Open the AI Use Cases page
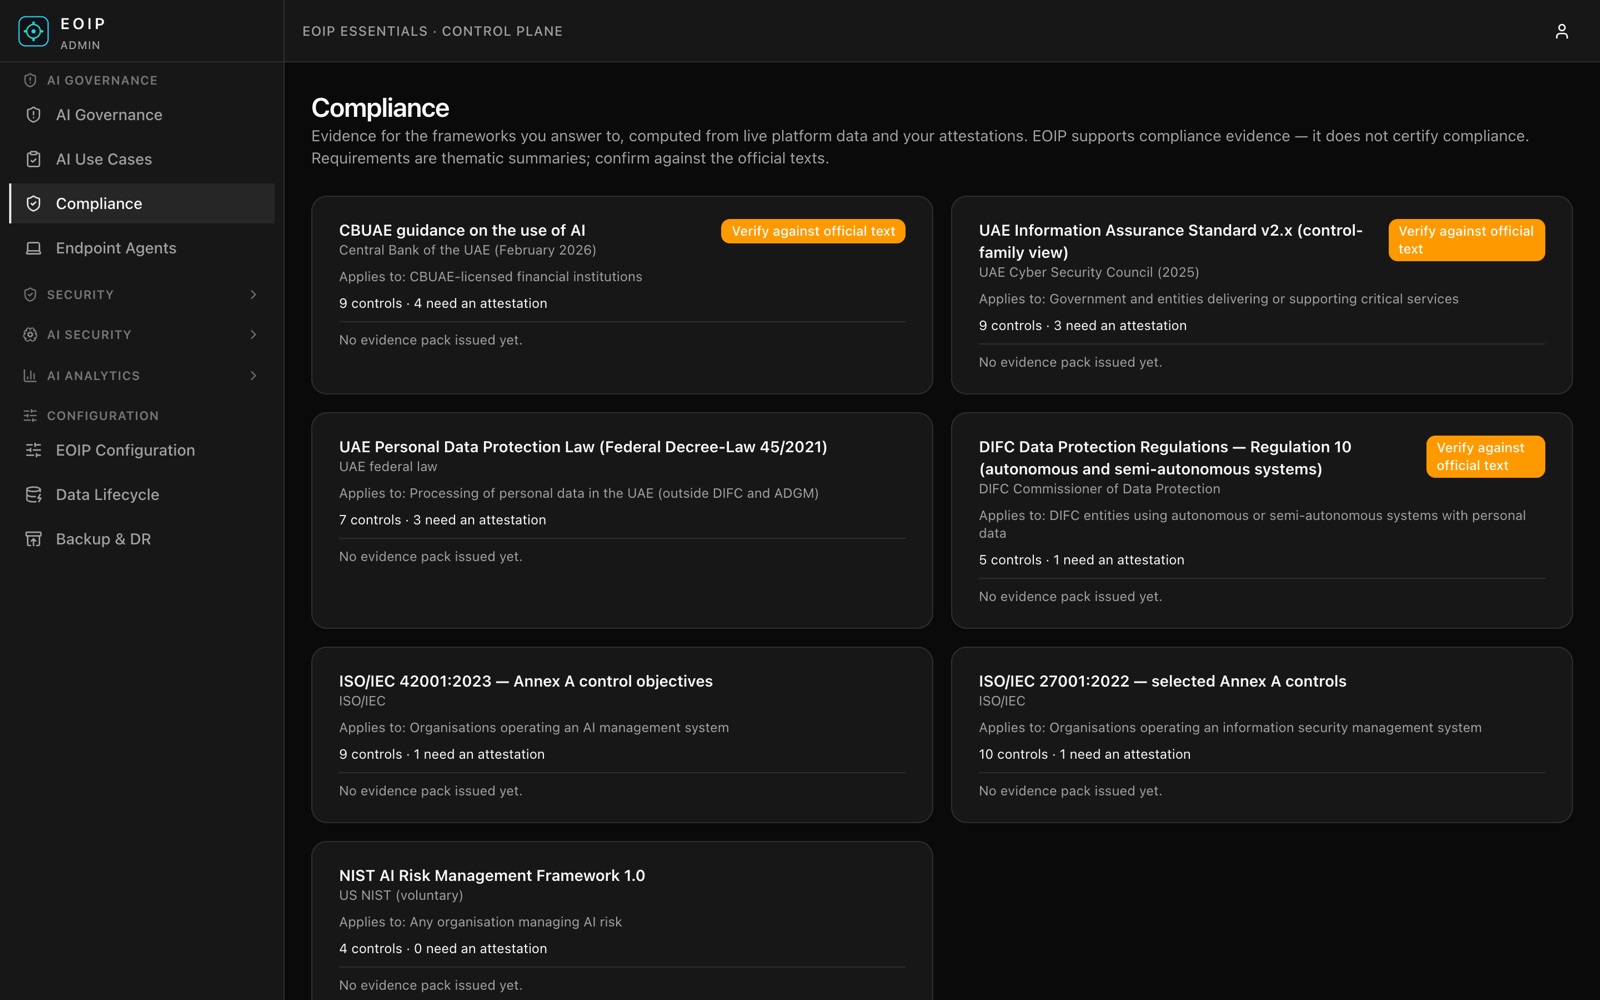The height and width of the screenshot is (1000, 1600). (x=142, y=159)
